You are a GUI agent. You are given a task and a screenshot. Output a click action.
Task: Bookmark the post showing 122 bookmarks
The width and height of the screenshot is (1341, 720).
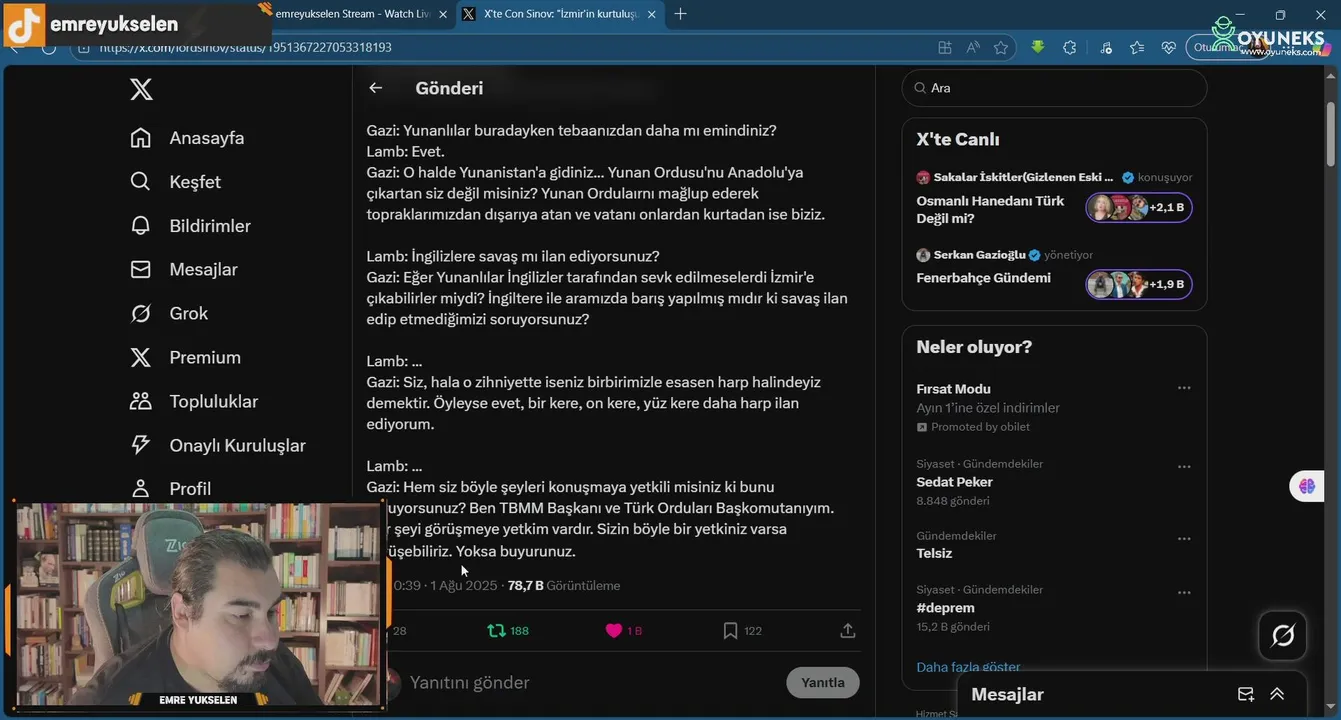742,631
